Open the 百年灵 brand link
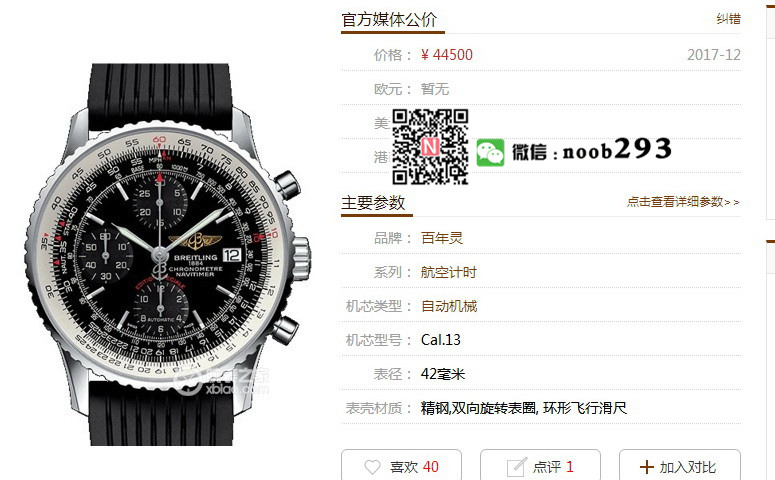 click(x=442, y=238)
